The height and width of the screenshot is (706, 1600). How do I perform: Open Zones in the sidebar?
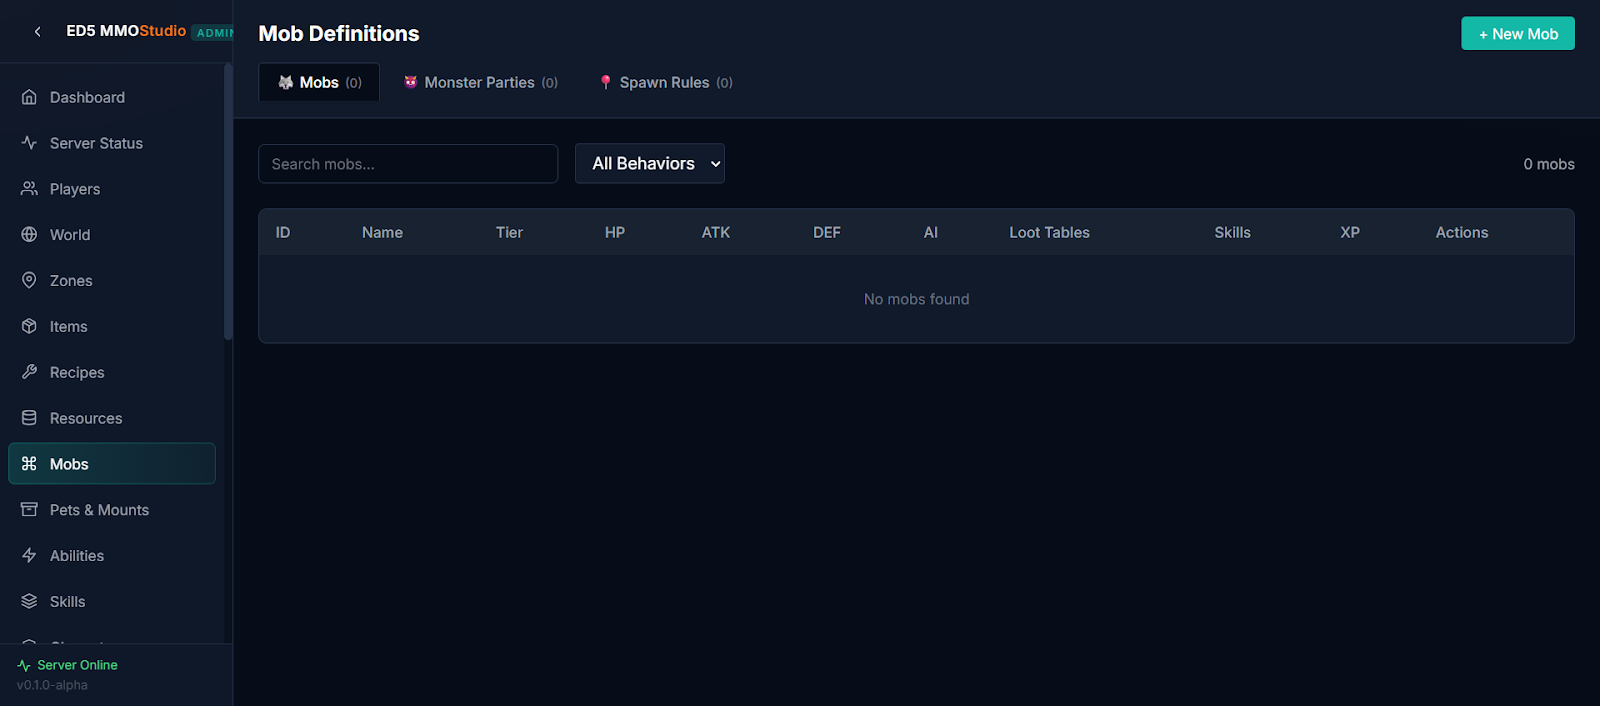(112, 281)
